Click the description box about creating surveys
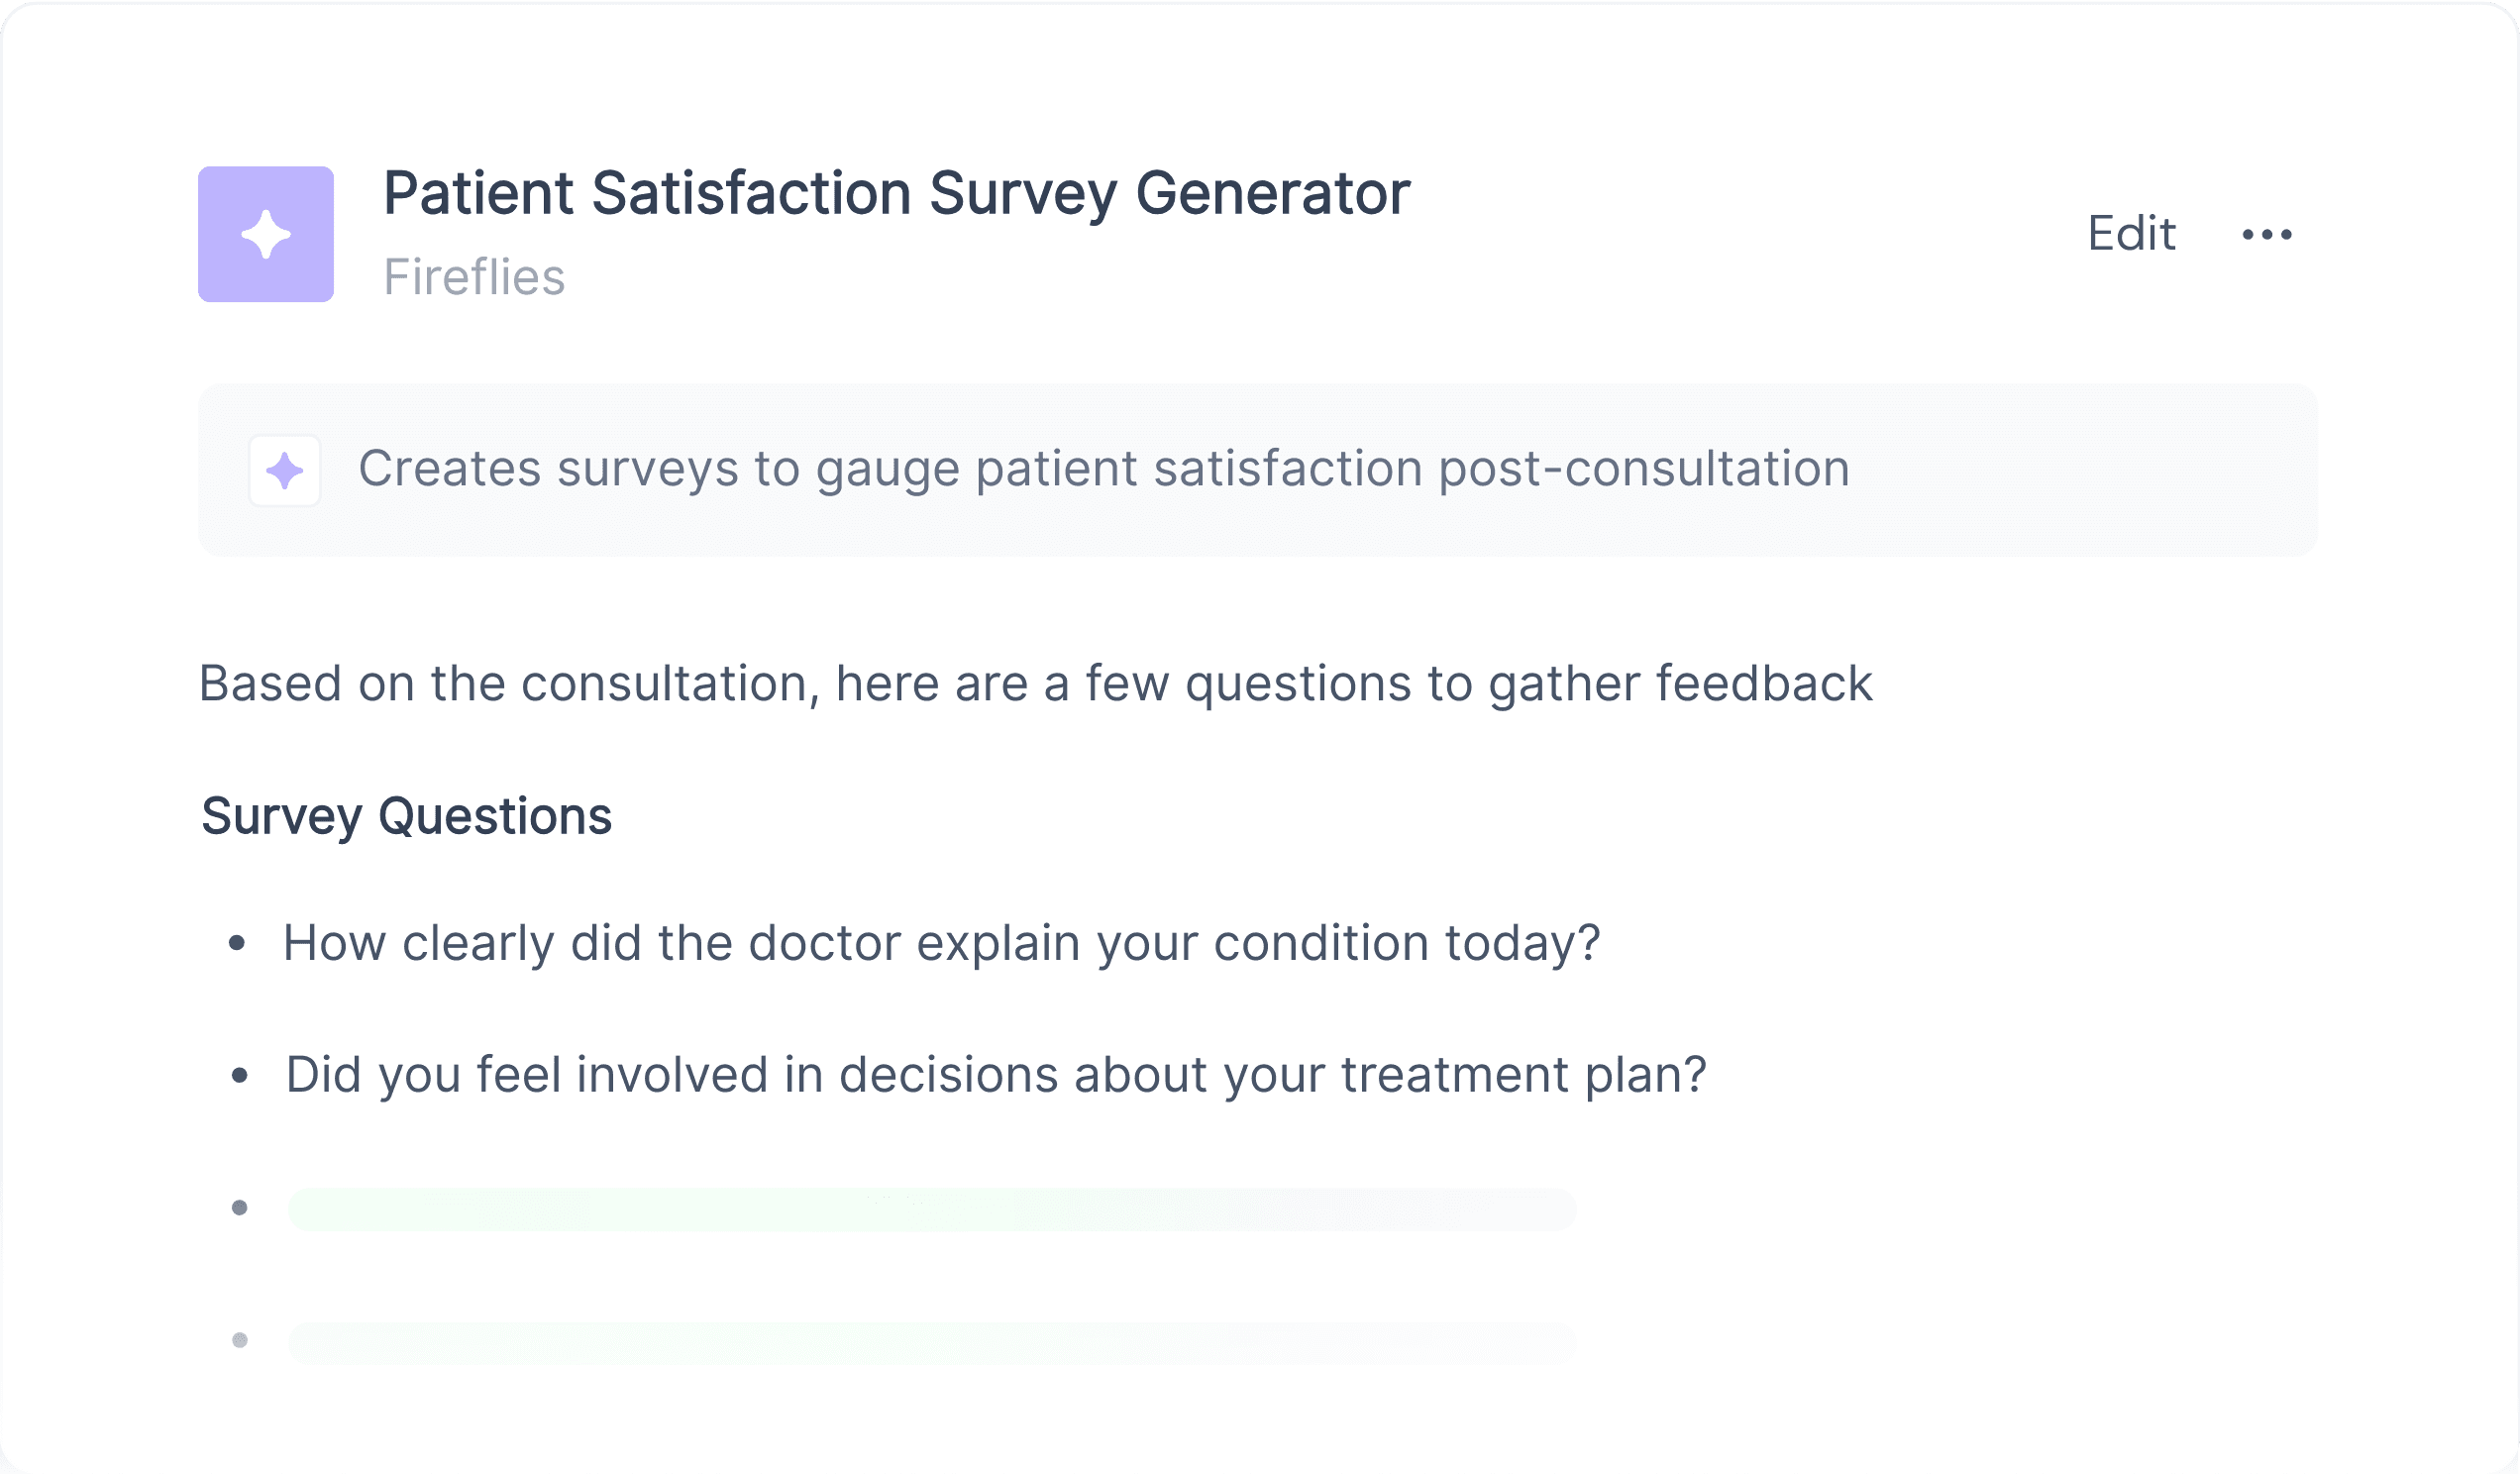The width and height of the screenshot is (2520, 1474). point(1258,470)
